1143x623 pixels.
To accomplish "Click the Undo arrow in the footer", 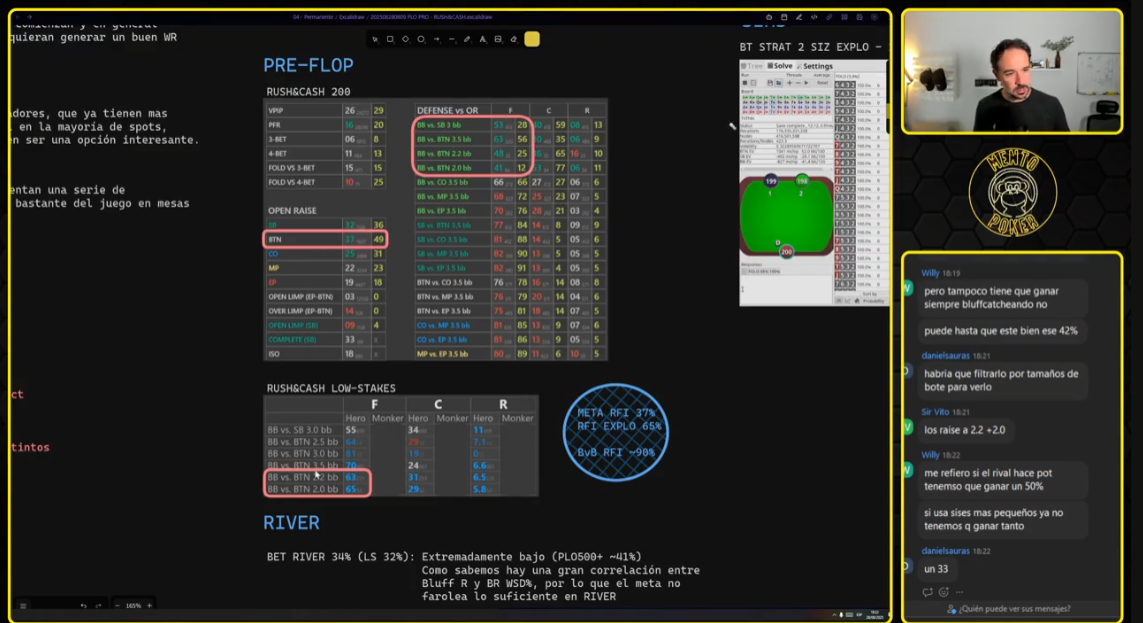I will [x=84, y=605].
